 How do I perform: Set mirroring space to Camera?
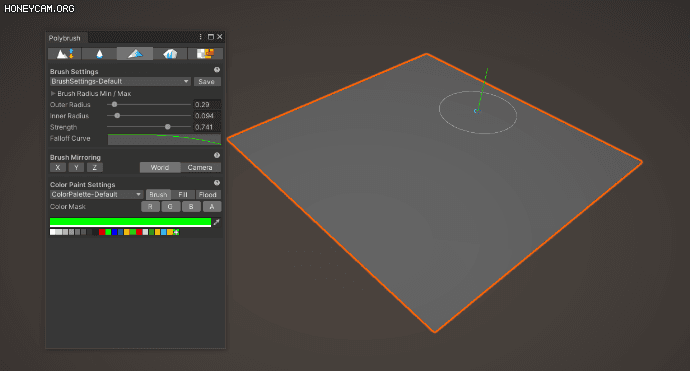pyautogui.click(x=200, y=168)
